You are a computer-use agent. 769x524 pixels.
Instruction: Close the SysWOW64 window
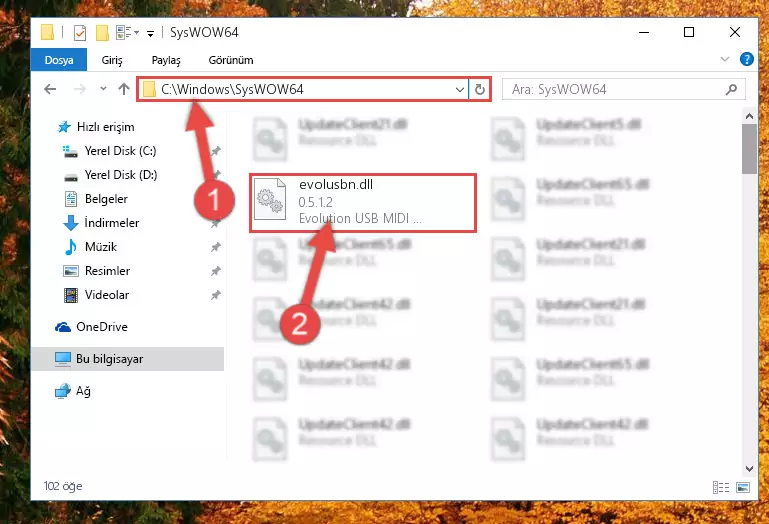click(x=735, y=32)
